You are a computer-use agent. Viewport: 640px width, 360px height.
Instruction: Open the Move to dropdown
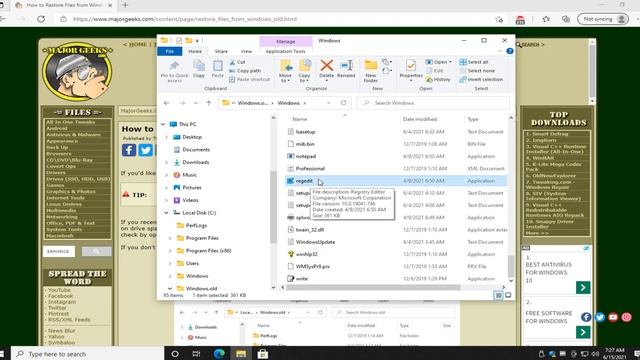[285, 71]
